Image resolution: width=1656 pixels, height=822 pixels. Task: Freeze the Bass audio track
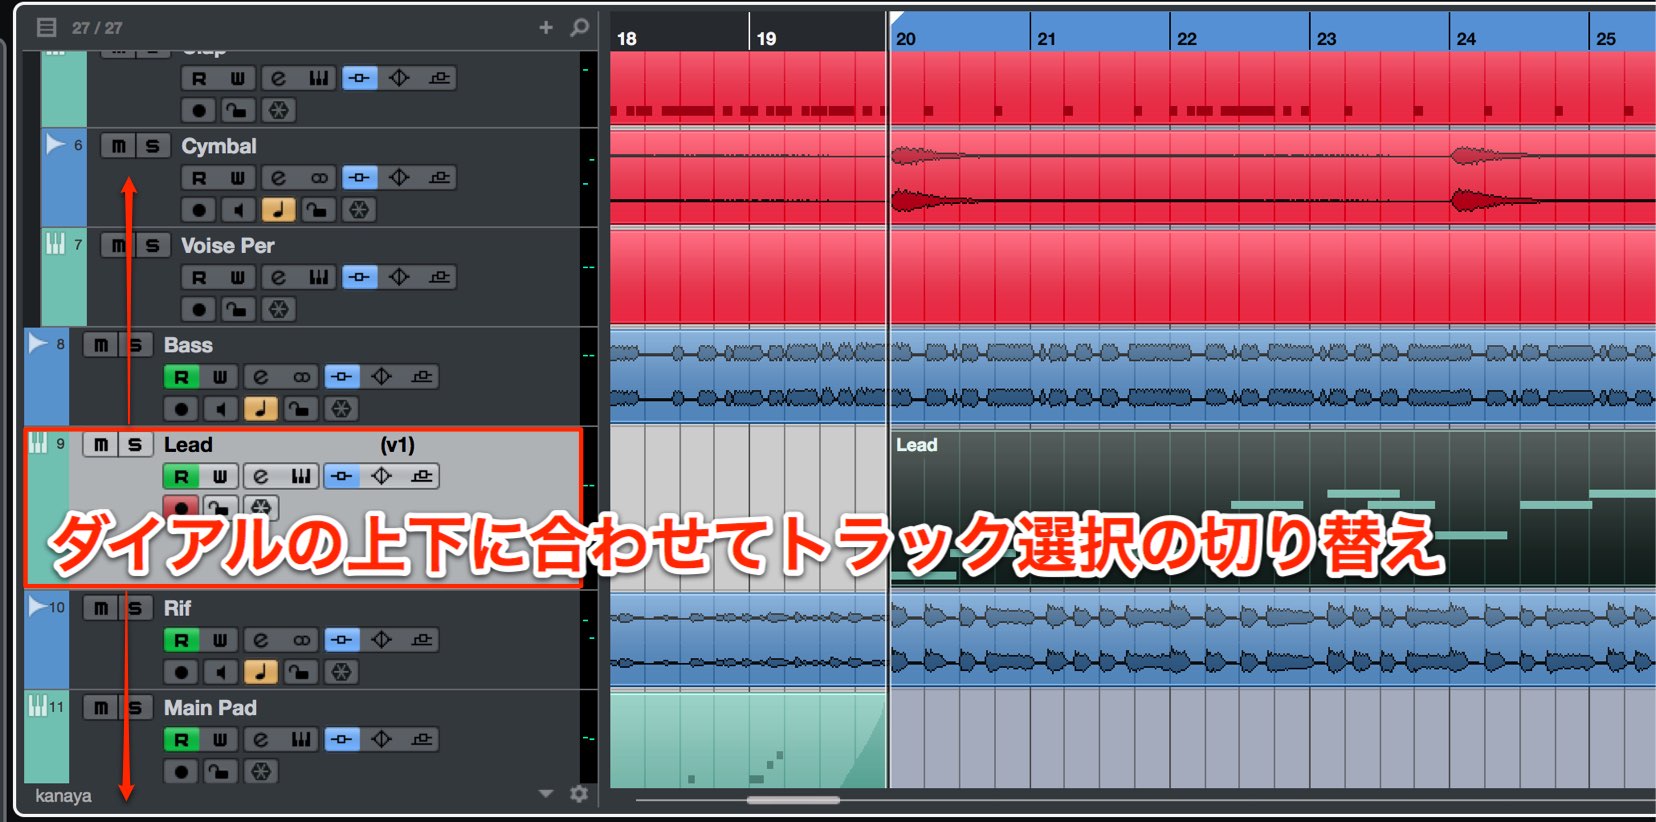click(341, 409)
